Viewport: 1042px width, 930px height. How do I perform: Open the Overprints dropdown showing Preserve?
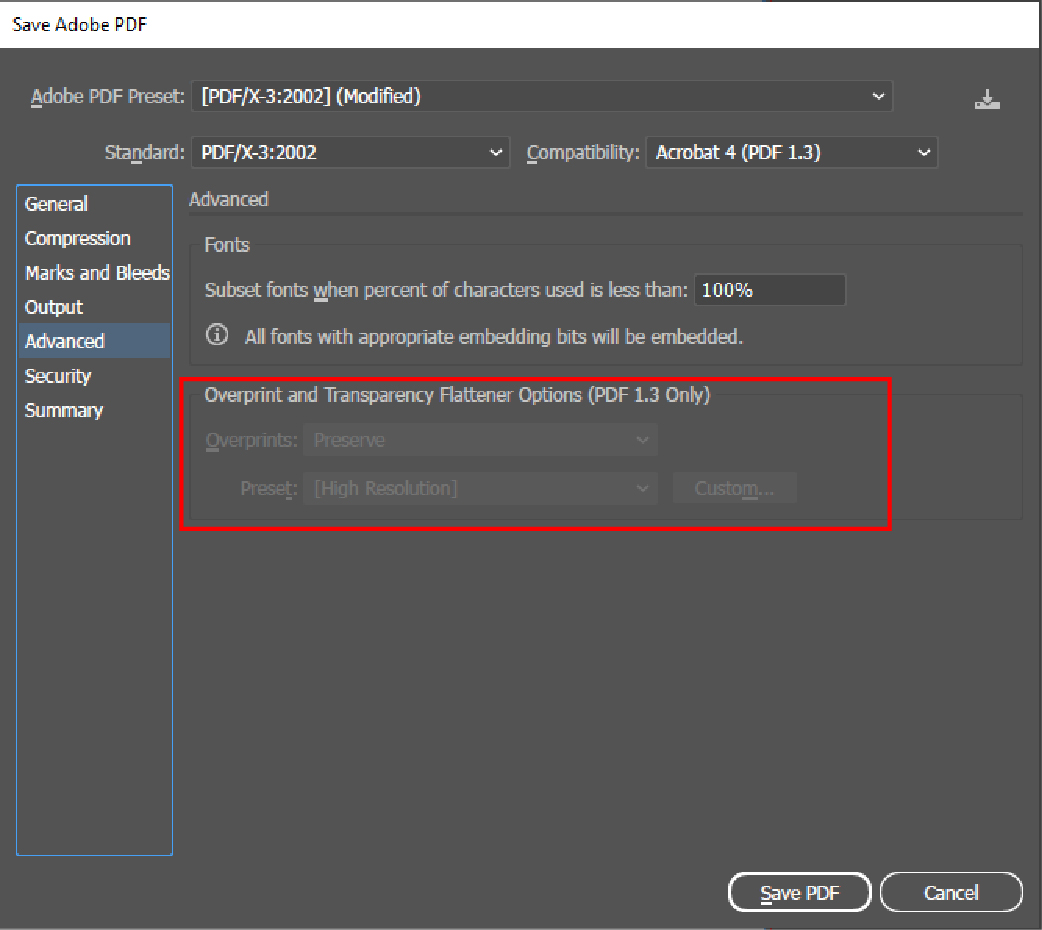tap(480, 440)
